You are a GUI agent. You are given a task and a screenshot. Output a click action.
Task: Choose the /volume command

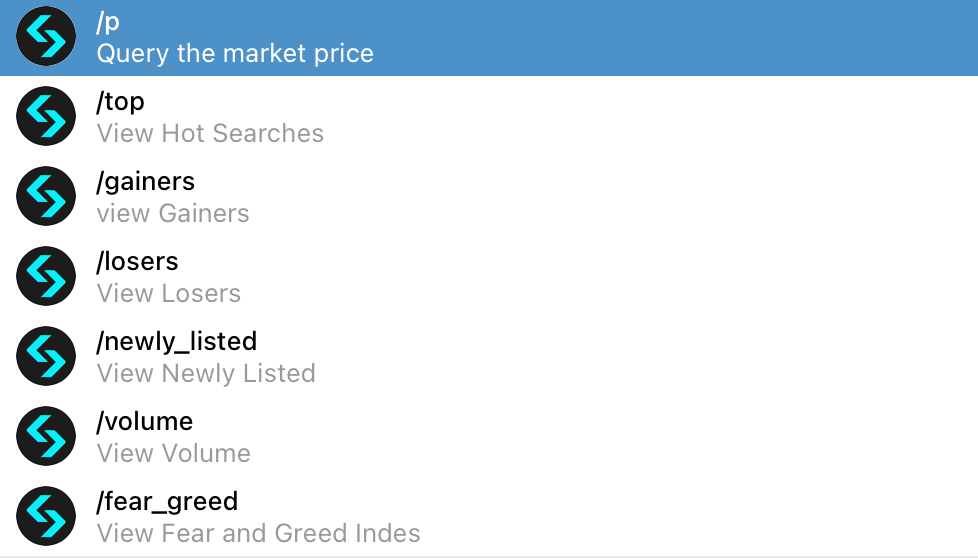(489, 436)
